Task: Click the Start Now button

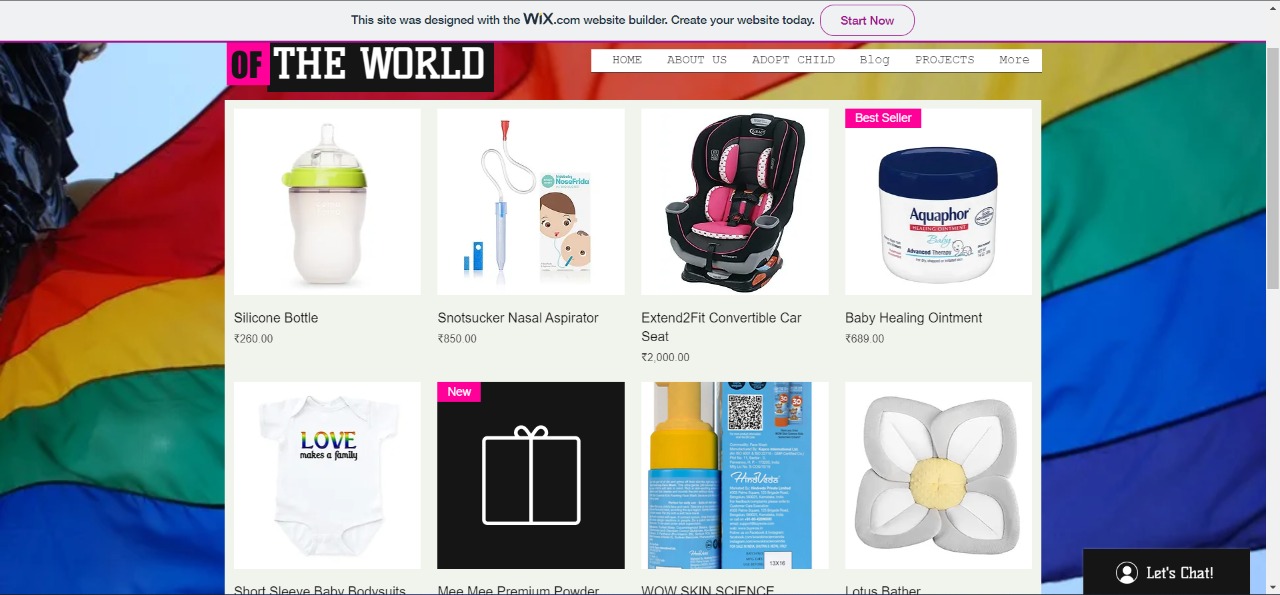Action: point(867,20)
